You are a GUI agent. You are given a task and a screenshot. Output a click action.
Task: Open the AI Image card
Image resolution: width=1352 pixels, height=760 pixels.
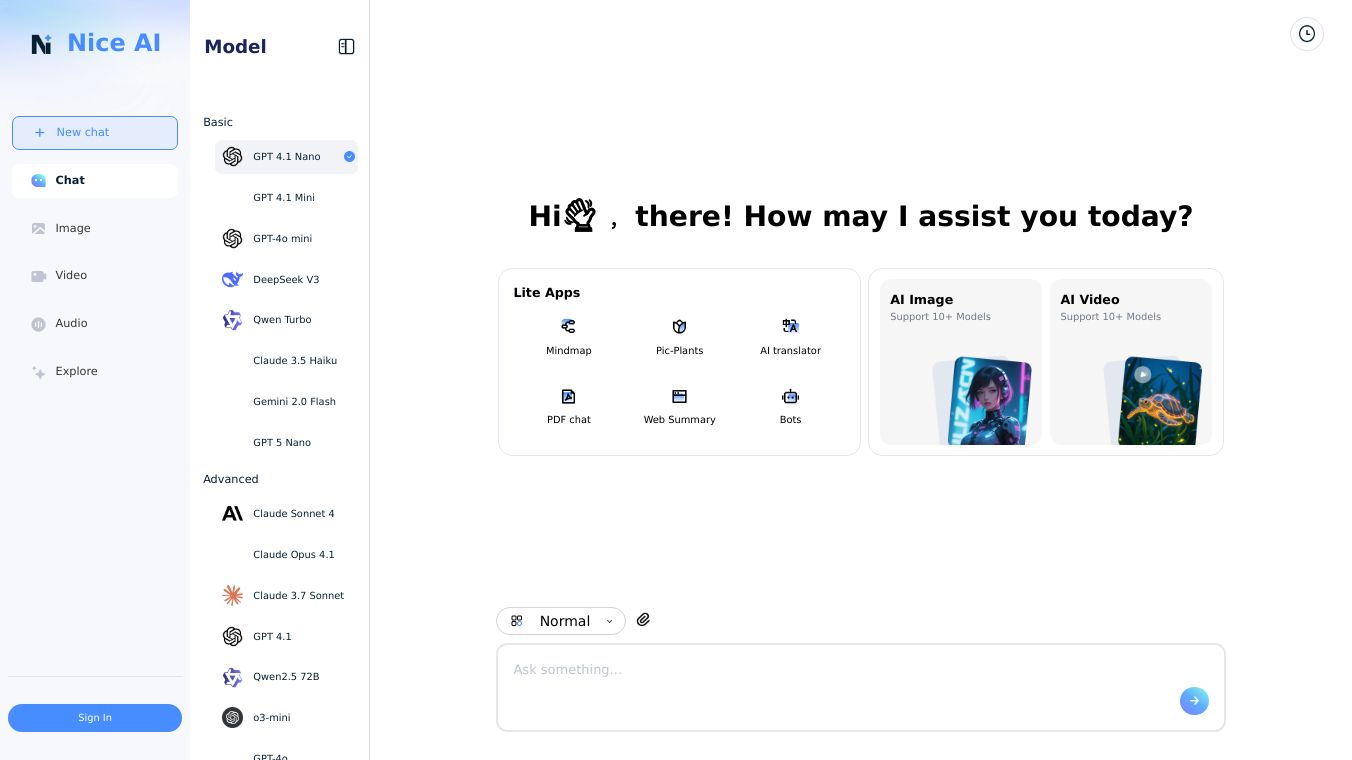point(960,362)
